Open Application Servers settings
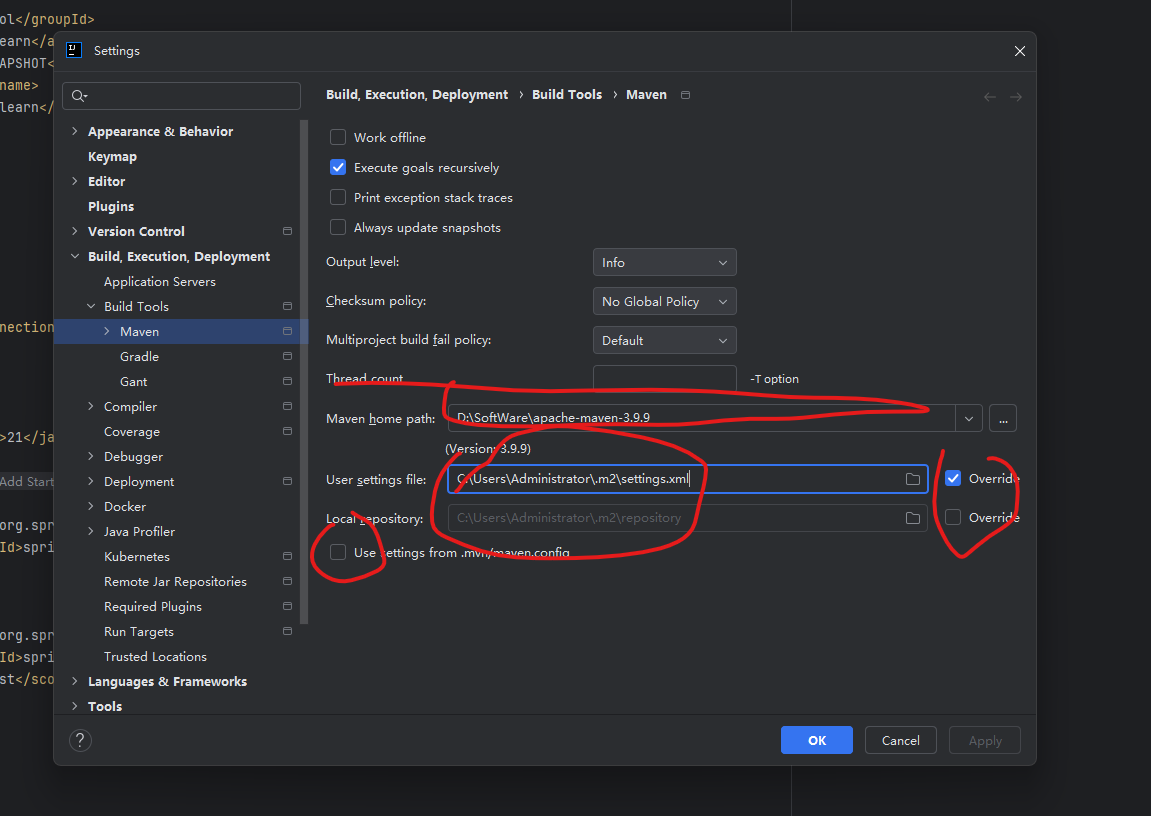This screenshot has width=1151, height=816. click(159, 281)
